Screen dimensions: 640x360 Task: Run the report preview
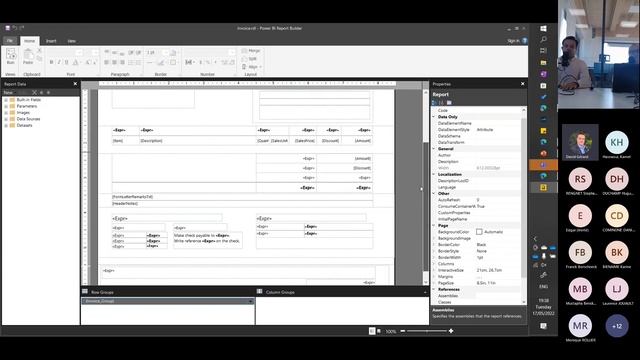click(11, 56)
